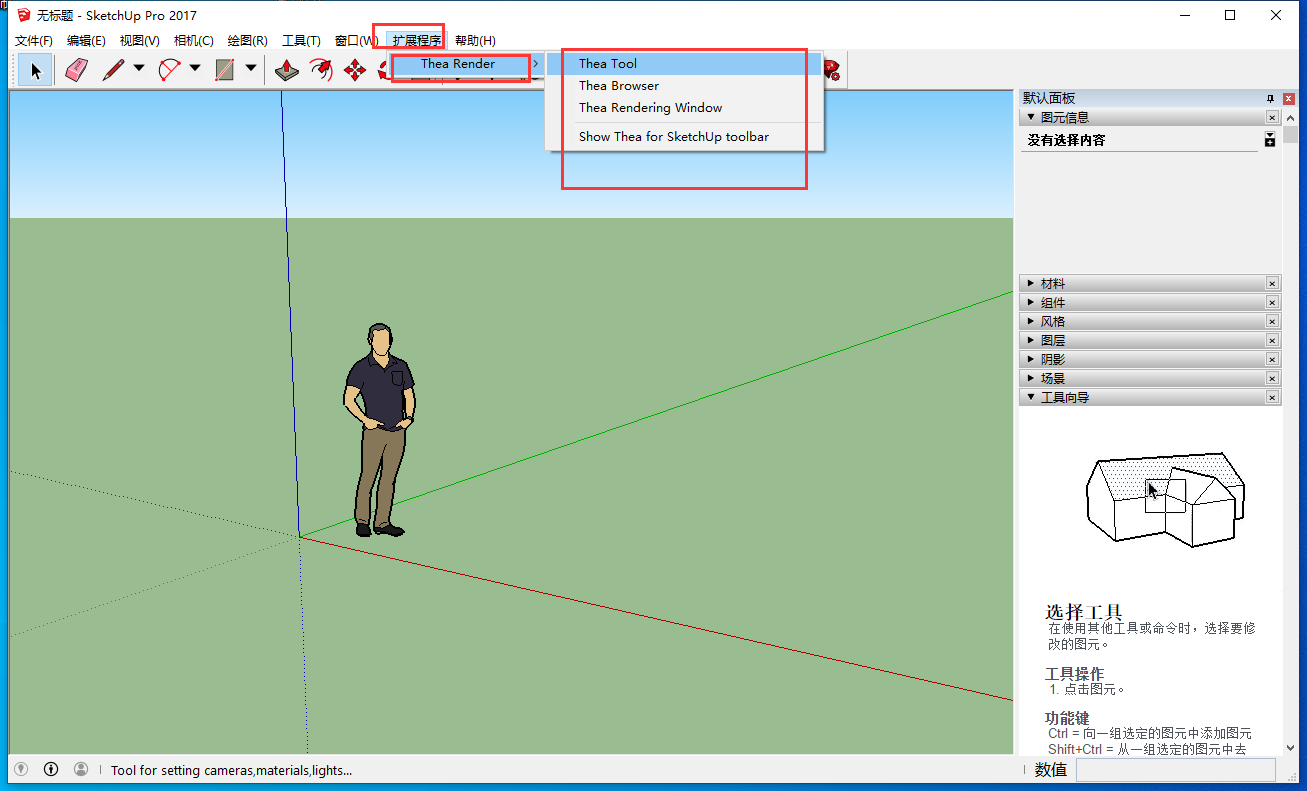This screenshot has width=1307, height=791.
Task: Open the 绘图(R) menu
Action: 248,41
